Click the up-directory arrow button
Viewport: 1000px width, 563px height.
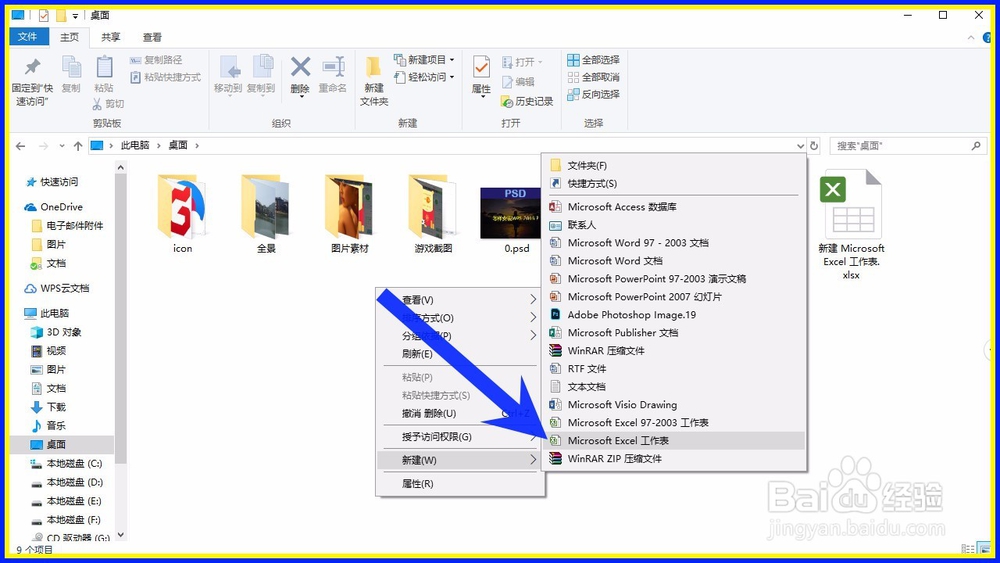(78, 145)
